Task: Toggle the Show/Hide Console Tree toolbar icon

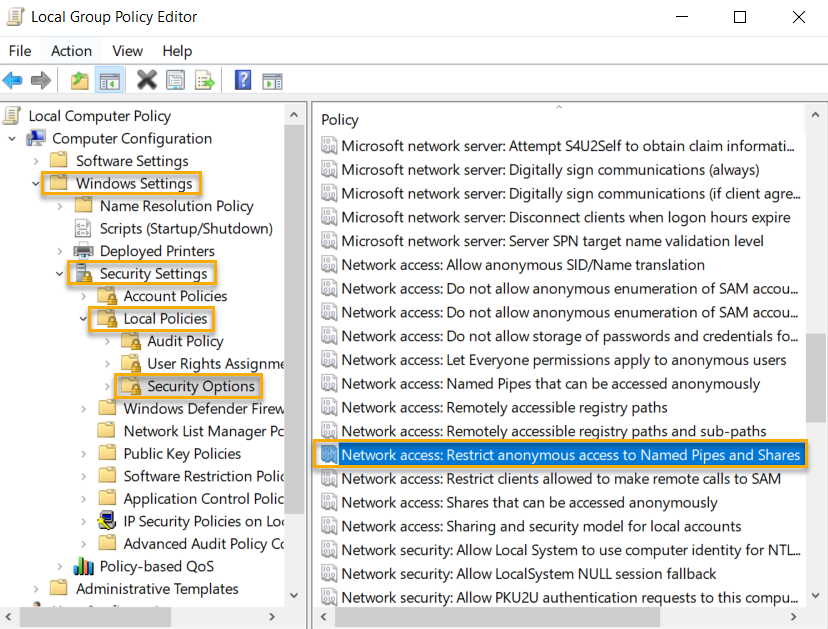Action: coord(108,80)
